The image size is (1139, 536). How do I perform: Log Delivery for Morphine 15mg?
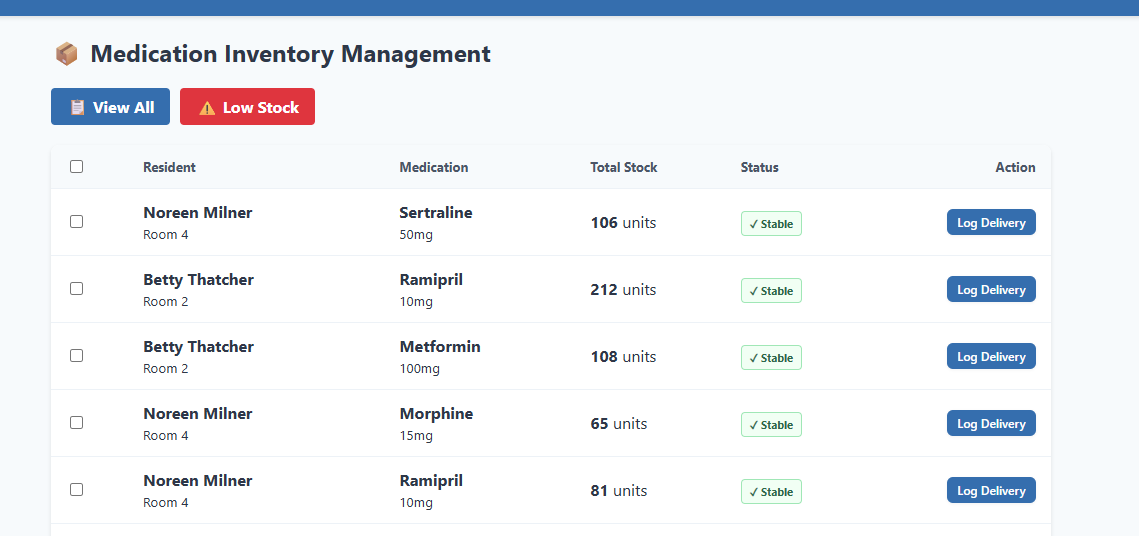pos(991,423)
